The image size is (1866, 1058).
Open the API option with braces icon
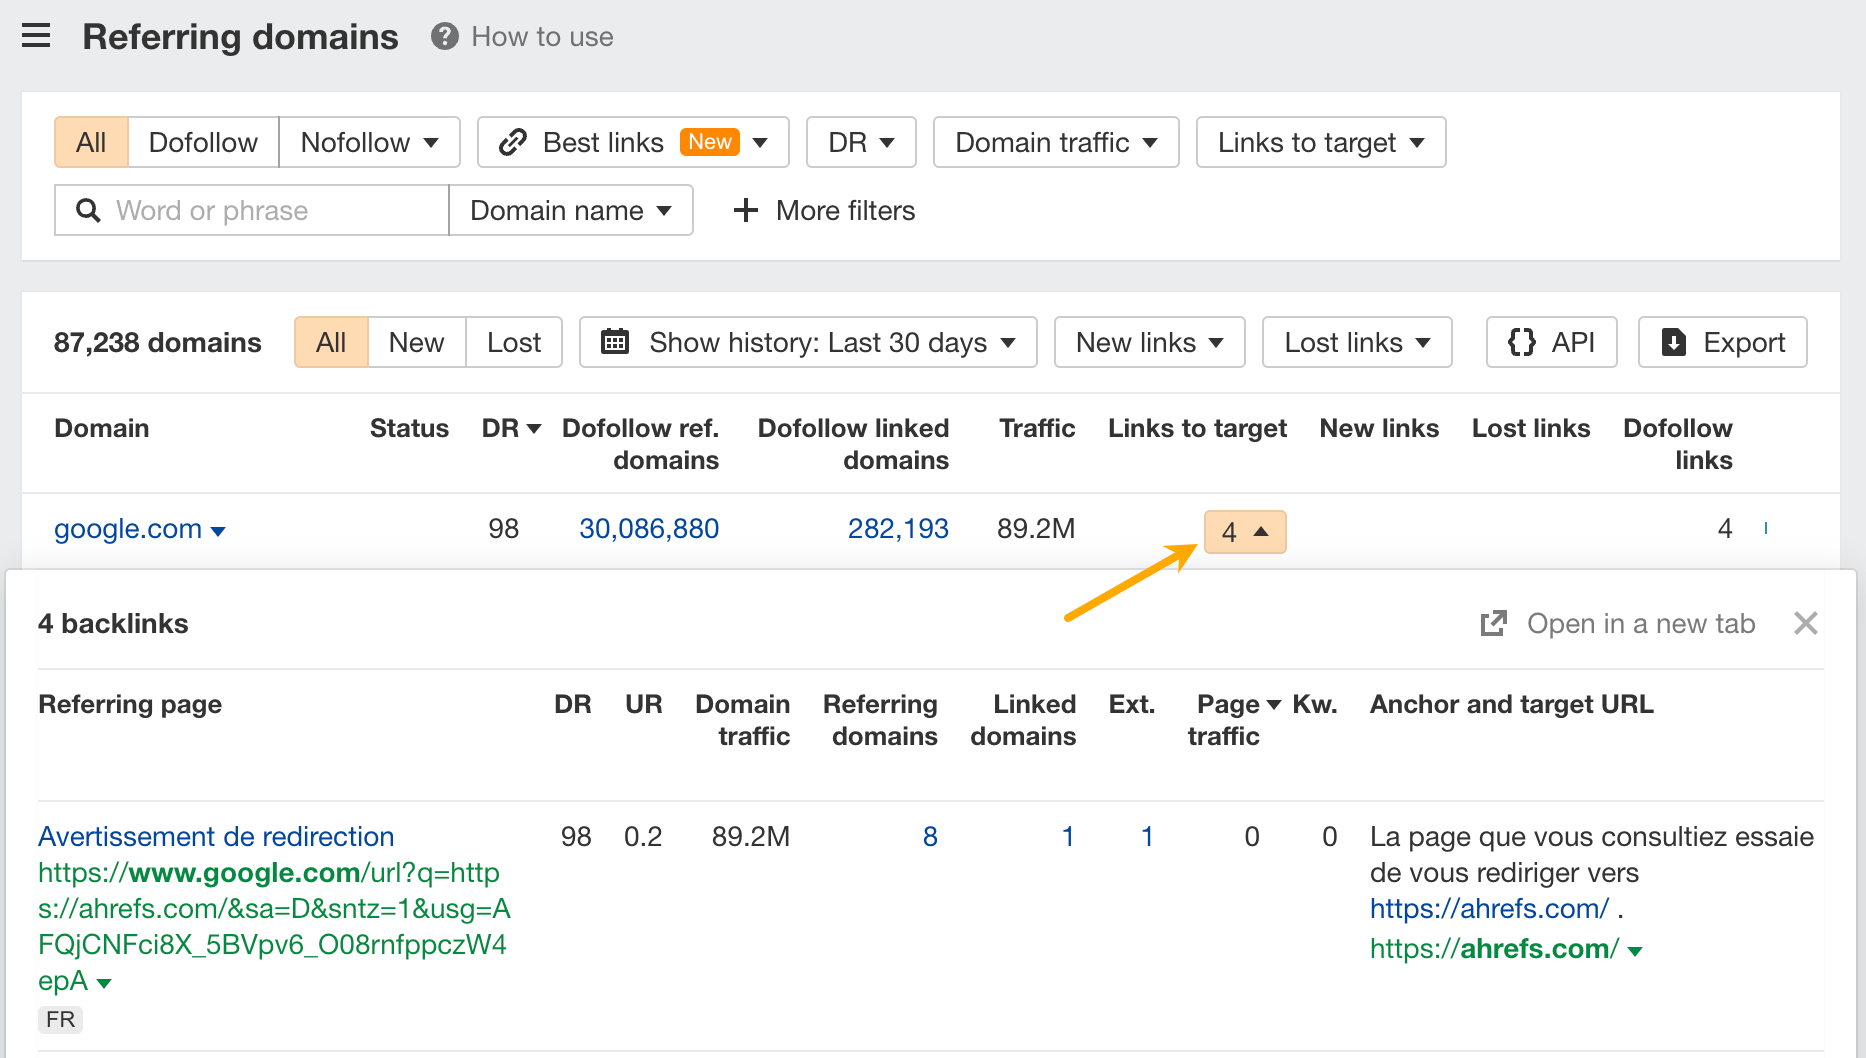coord(1551,342)
